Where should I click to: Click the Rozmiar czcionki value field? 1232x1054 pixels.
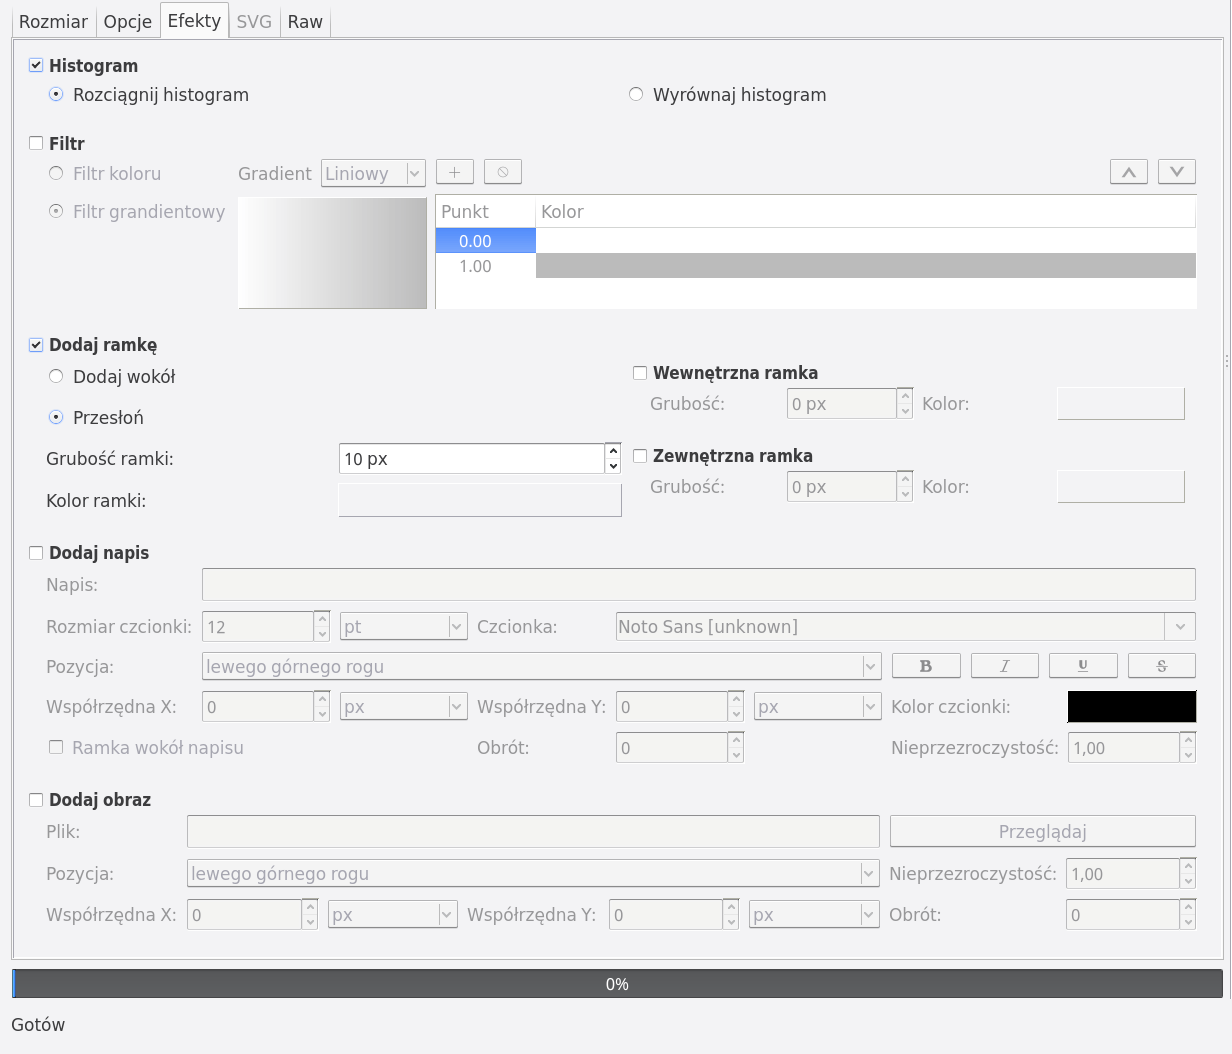click(x=258, y=627)
